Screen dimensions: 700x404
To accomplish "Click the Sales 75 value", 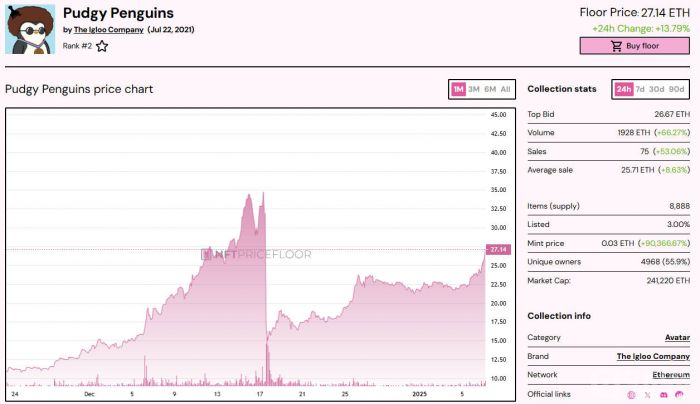I will coord(644,151).
